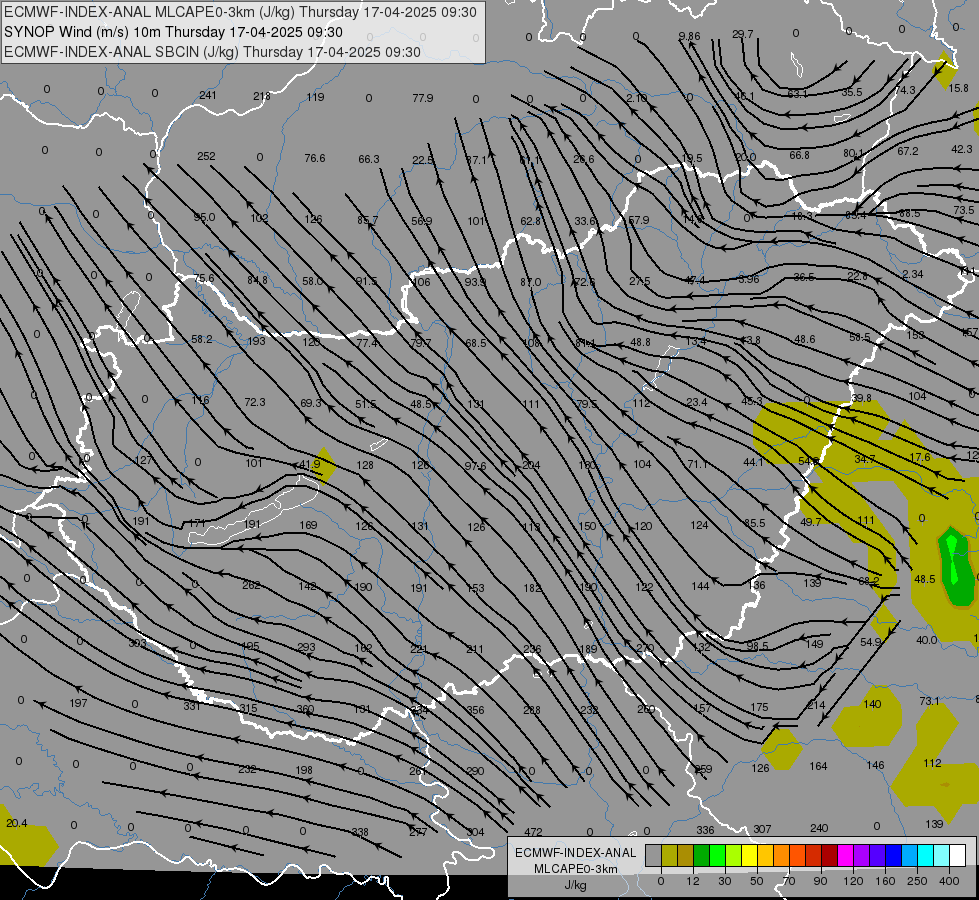This screenshot has height=900, width=979.
Task: Click the SYNOP Wind 10m header line
Action: click(173, 32)
